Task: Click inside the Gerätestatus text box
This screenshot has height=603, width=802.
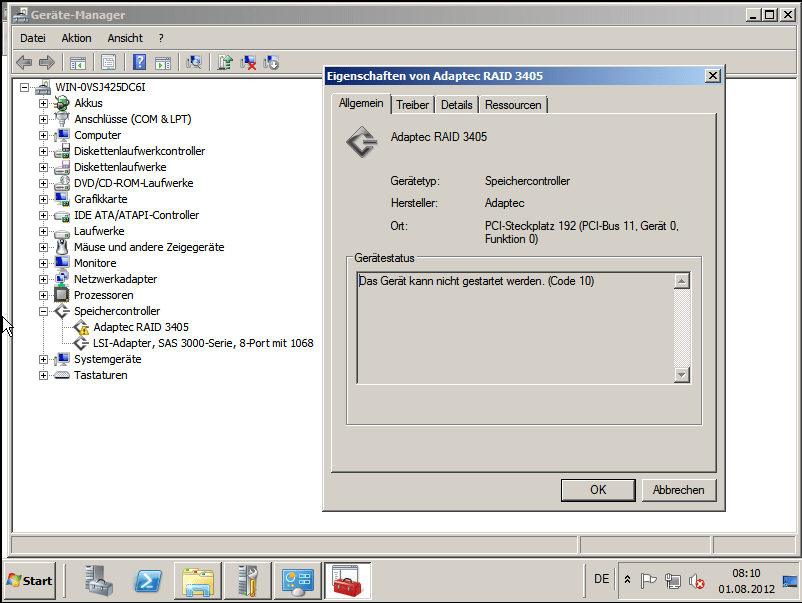Action: (x=516, y=328)
